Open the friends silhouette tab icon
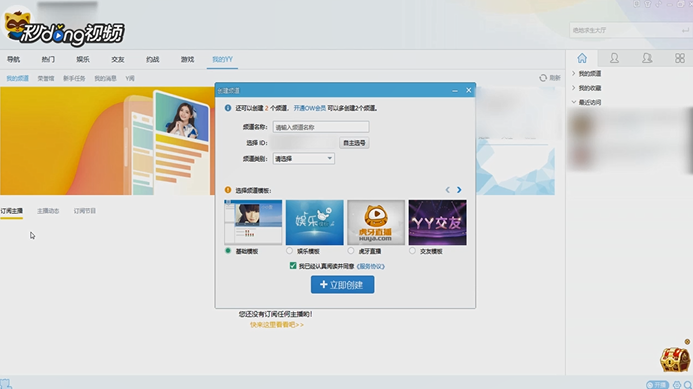Screen dimensions: 693x389 point(614,58)
